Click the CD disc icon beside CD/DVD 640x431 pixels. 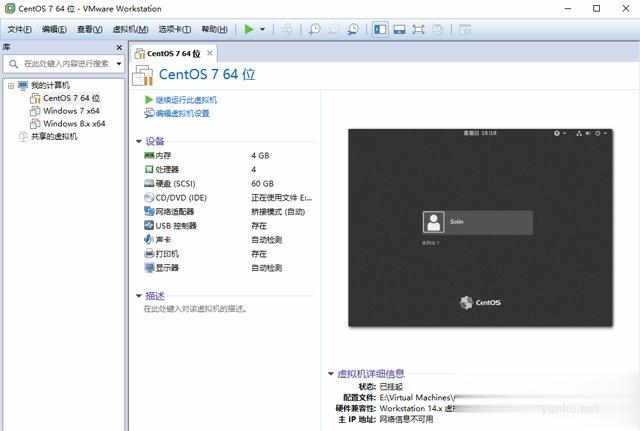[x=149, y=198]
